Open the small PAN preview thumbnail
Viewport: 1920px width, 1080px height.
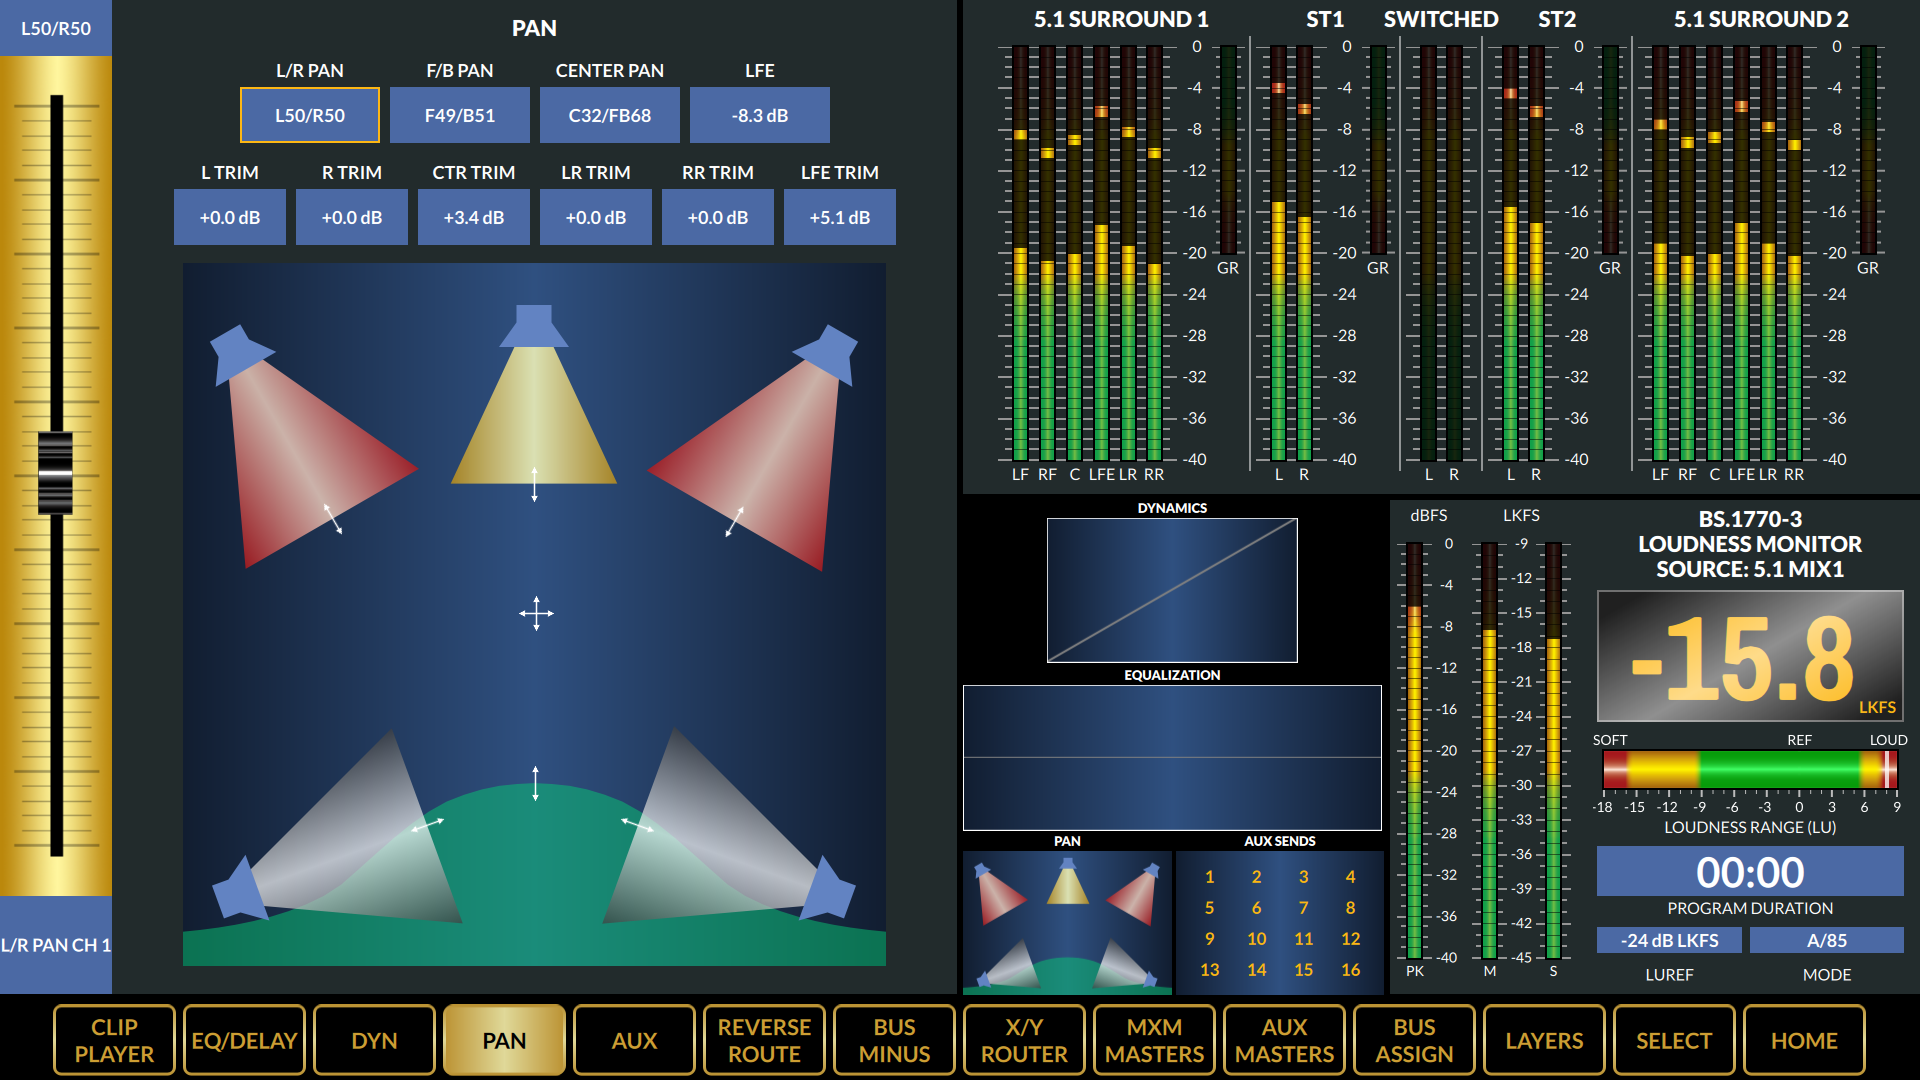pos(1067,922)
